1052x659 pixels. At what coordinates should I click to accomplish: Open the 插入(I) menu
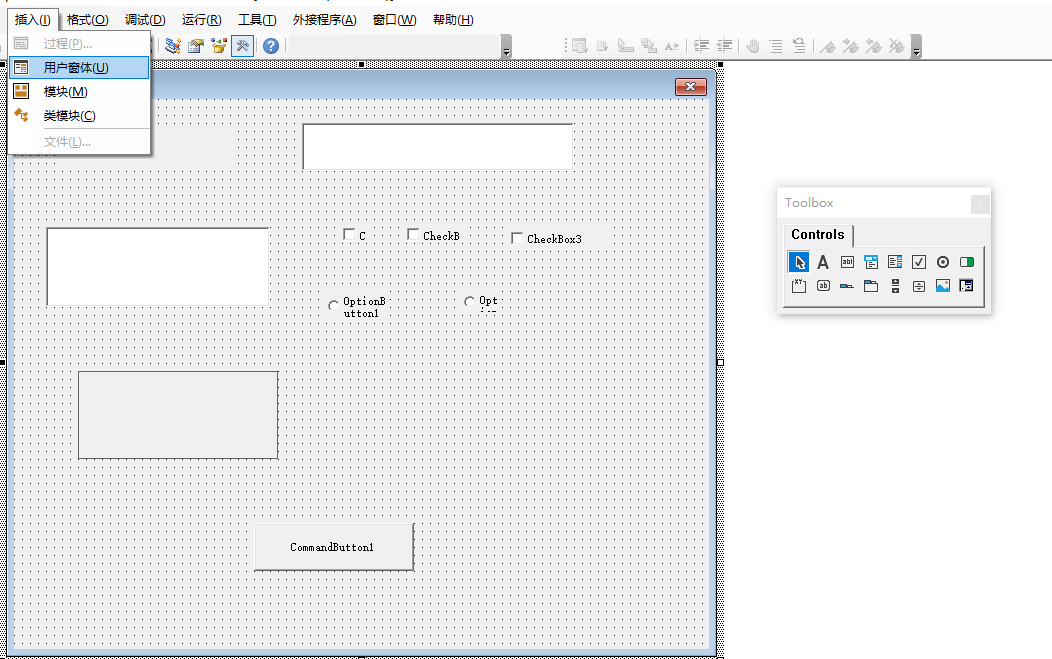coord(33,19)
